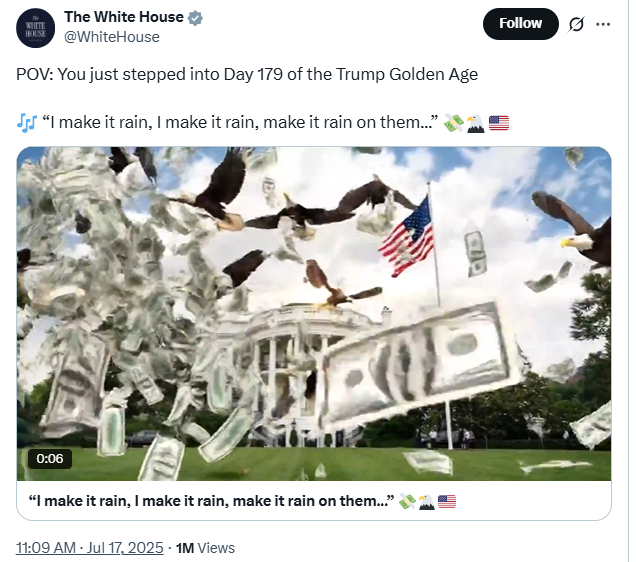Click the flying money emoji in post text

(453, 123)
